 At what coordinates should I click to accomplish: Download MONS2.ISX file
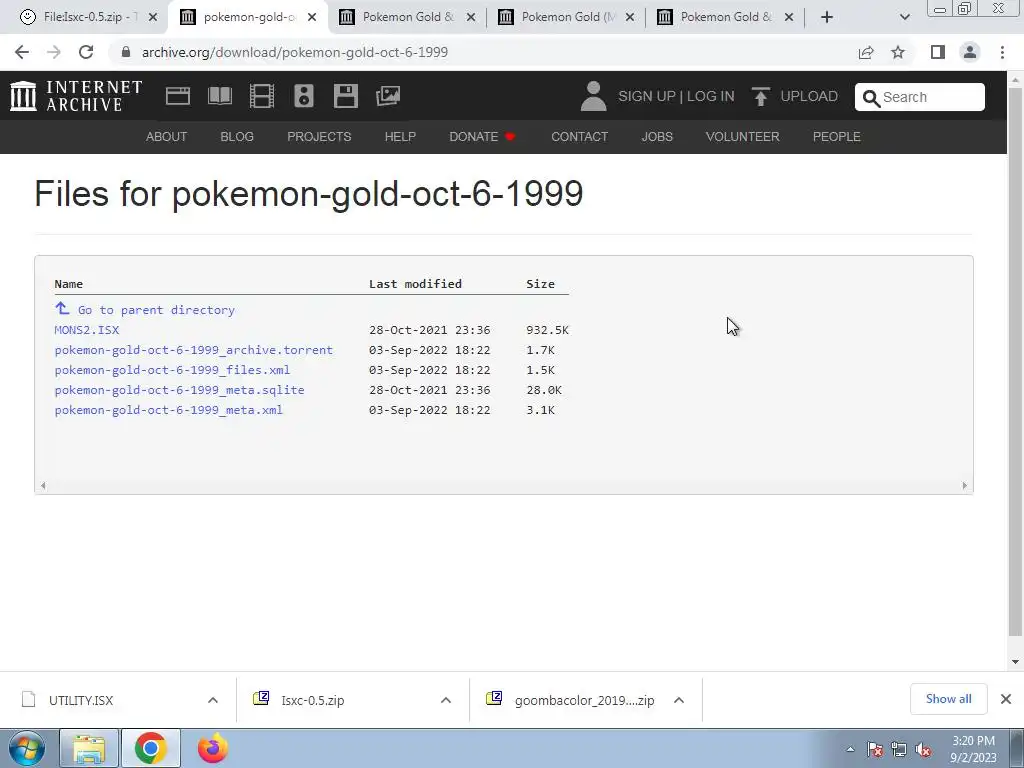coord(87,330)
